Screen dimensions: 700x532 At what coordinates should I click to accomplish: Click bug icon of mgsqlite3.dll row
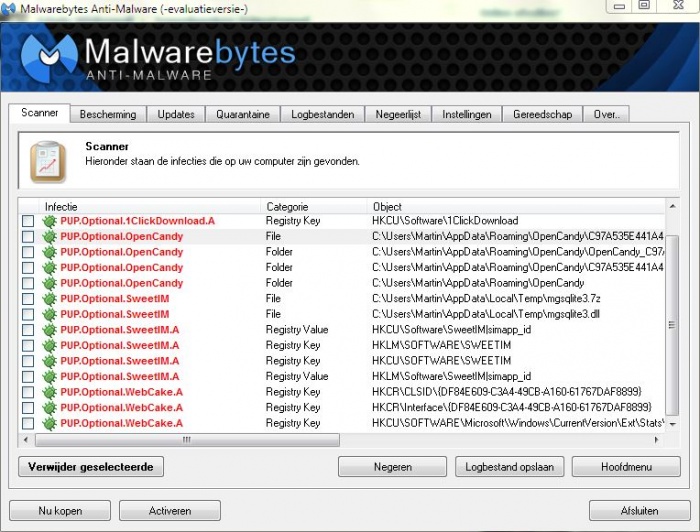49,314
